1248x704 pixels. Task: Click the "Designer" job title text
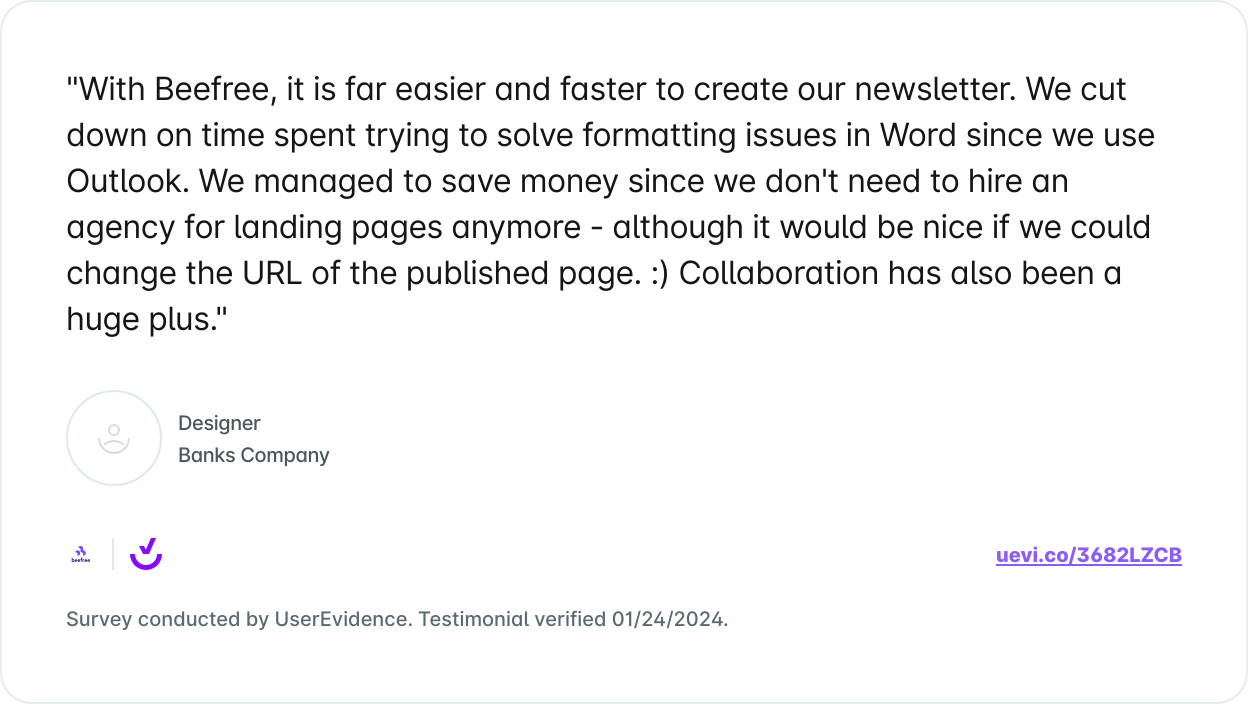pos(219,423)
